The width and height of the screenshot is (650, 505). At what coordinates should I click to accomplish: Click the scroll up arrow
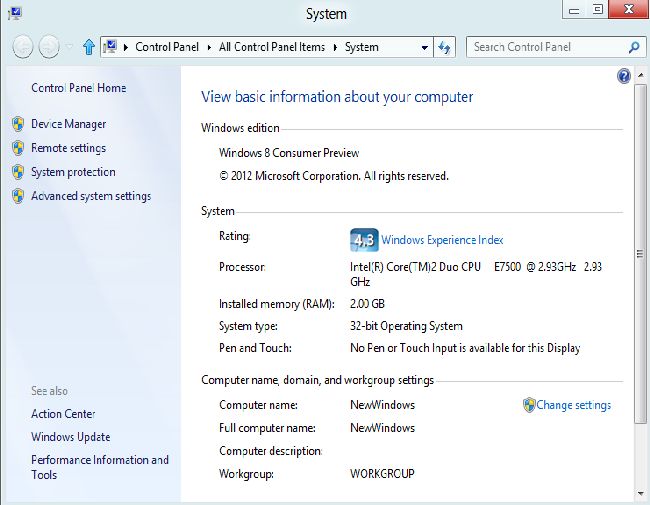(640, 75)
